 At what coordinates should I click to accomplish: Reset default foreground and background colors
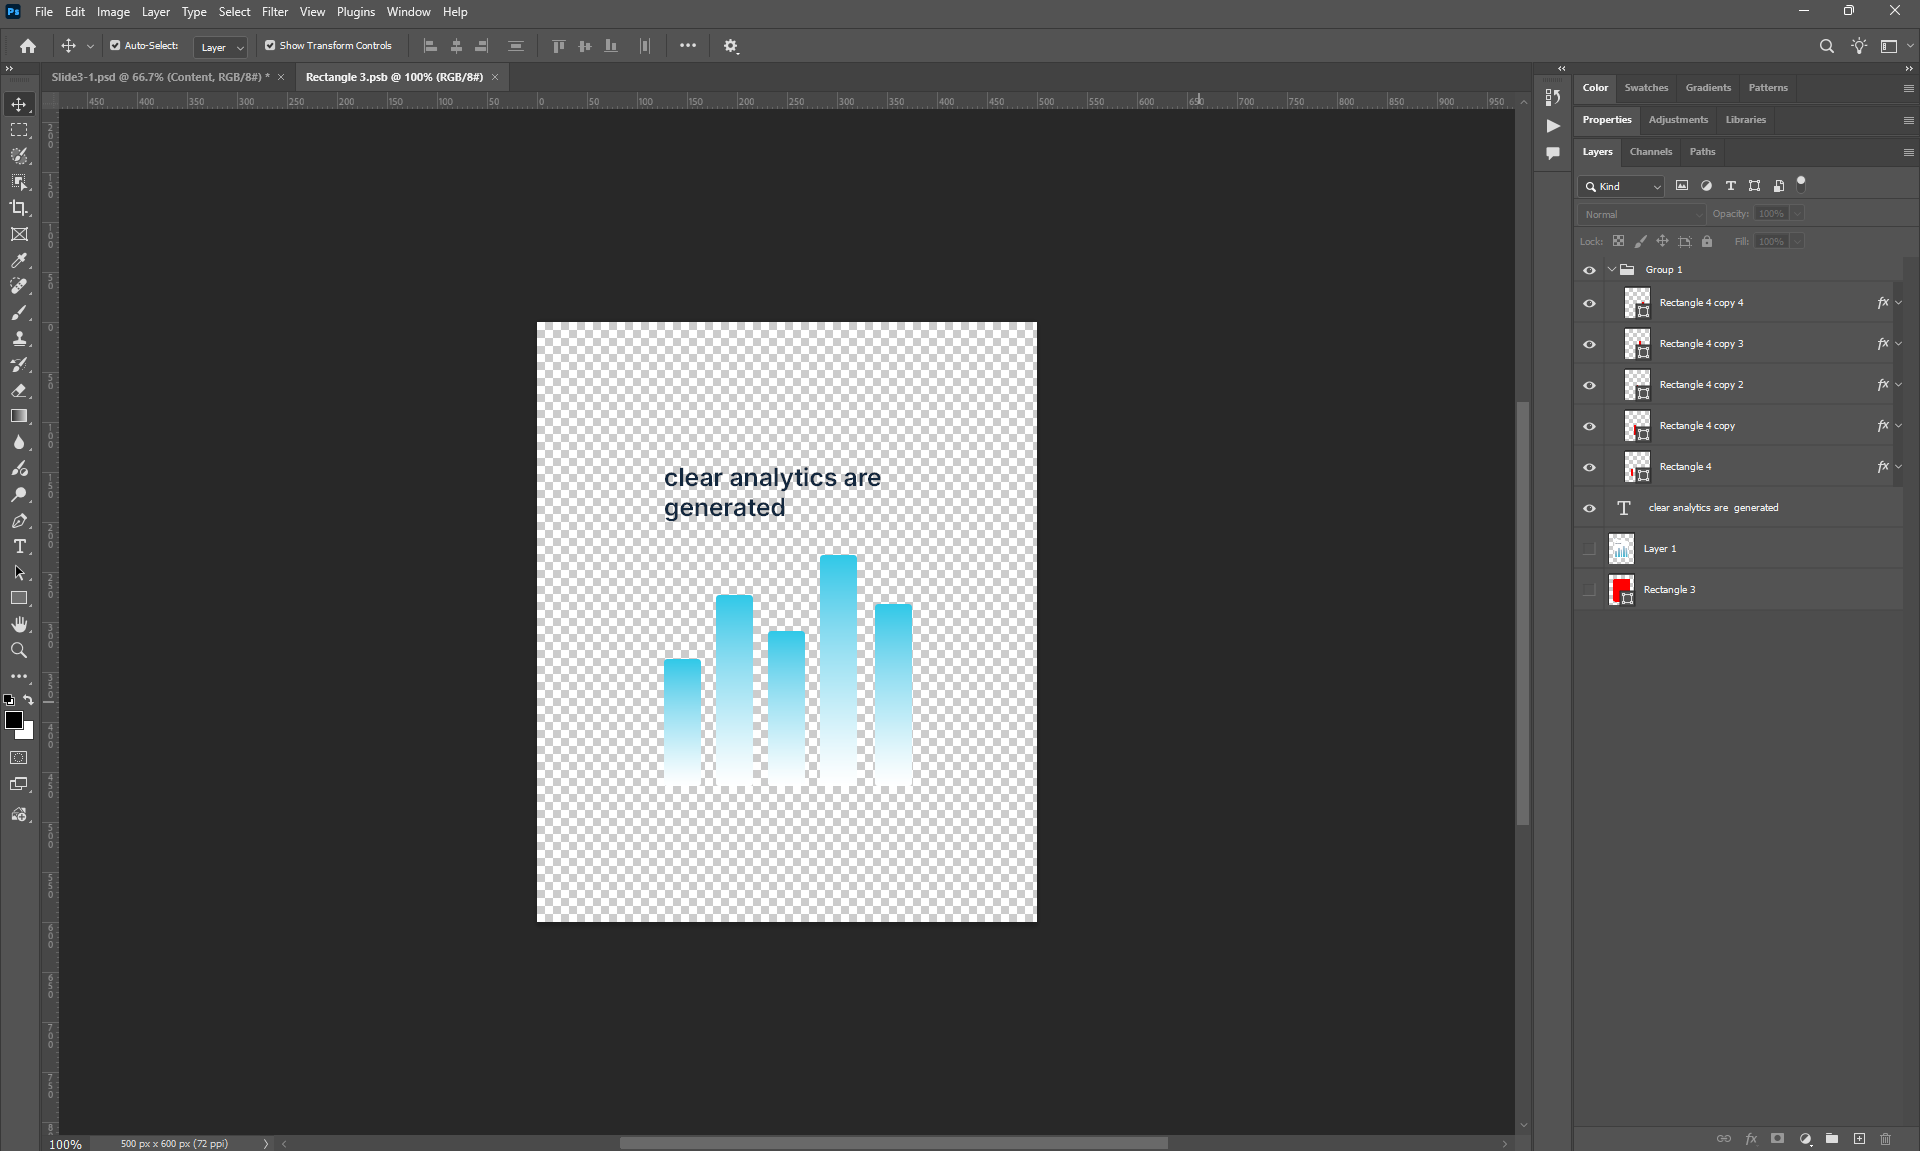point(8,700)
